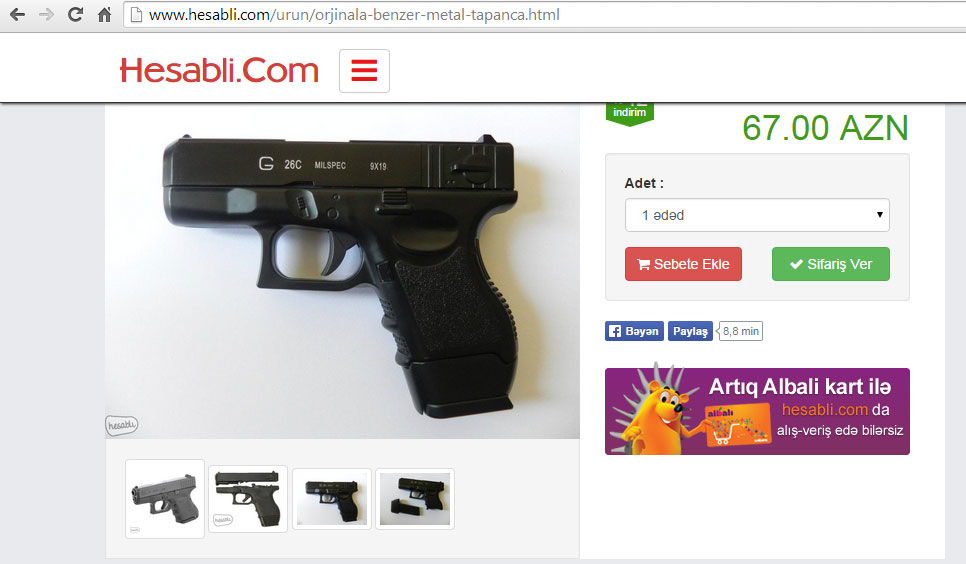
Task: Select the third pistol thumbnail
Action: coord(331,499)
